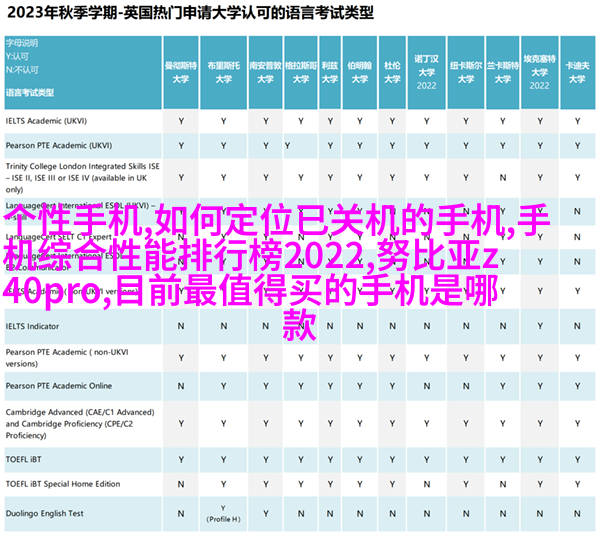
Task: Select the 布里斯托大学 column header
Action: (223, 73)
